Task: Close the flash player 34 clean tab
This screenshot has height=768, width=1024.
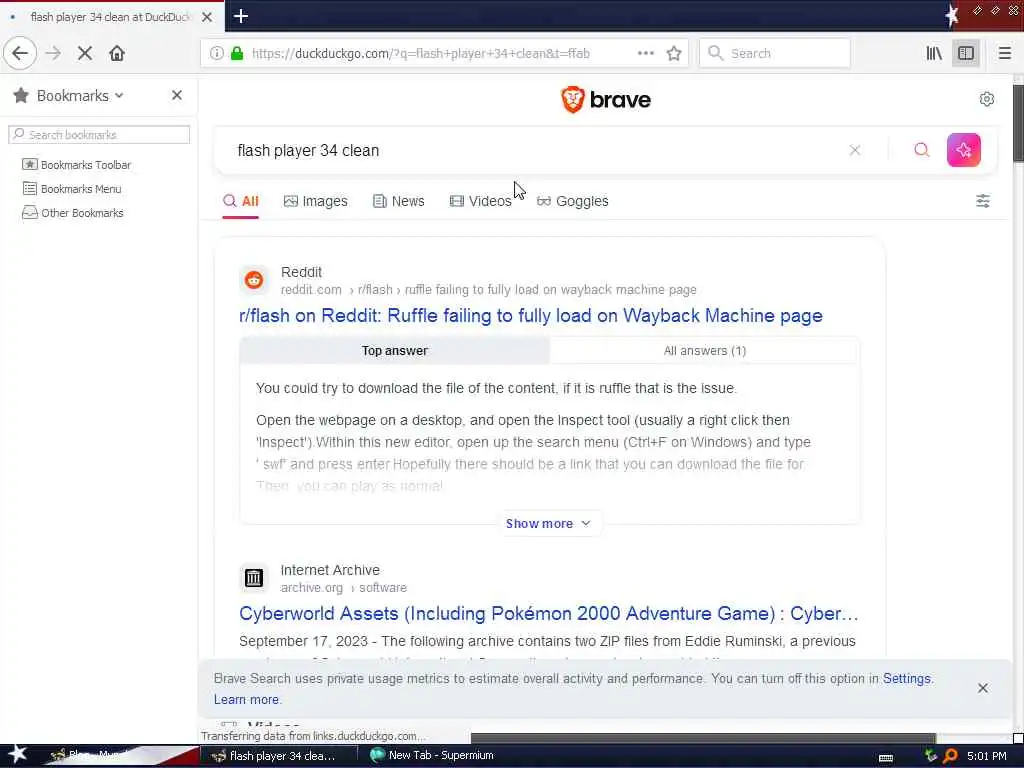Action: [x=207, y=17]
